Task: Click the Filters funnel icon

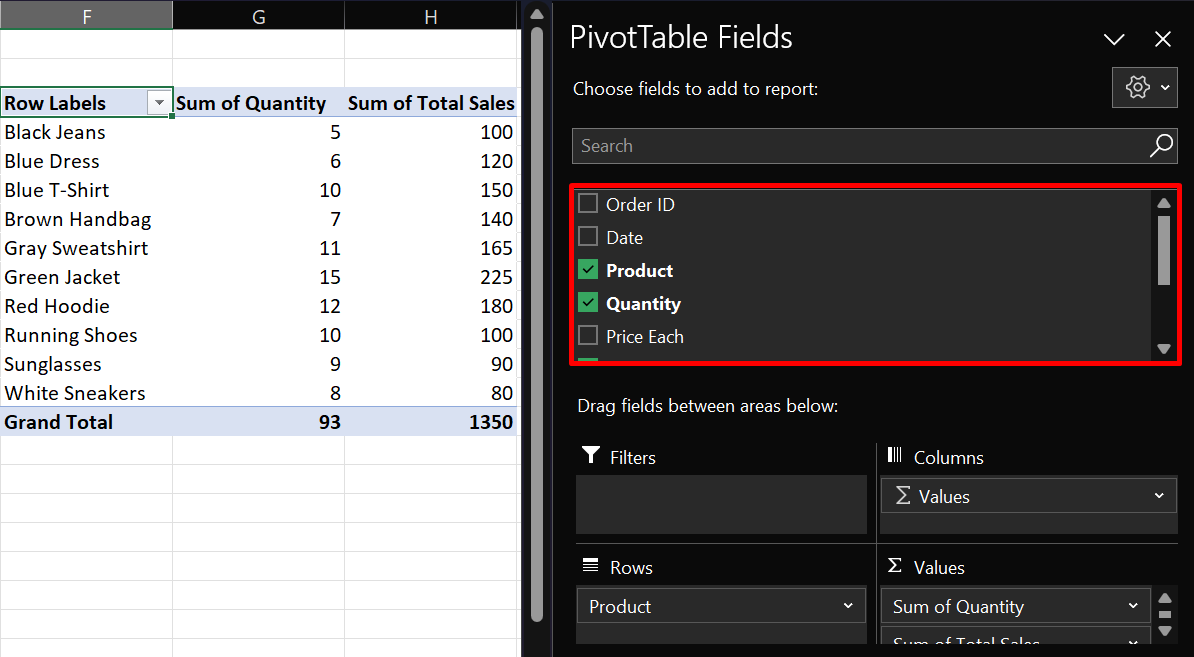Action: pos(592,456)
